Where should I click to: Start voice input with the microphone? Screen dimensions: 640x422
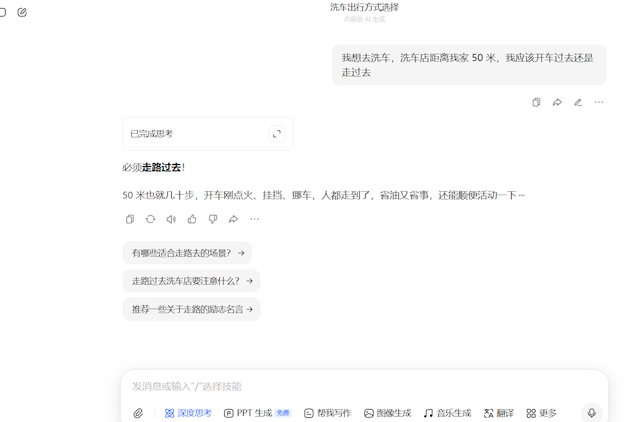(x=591, y=413)
